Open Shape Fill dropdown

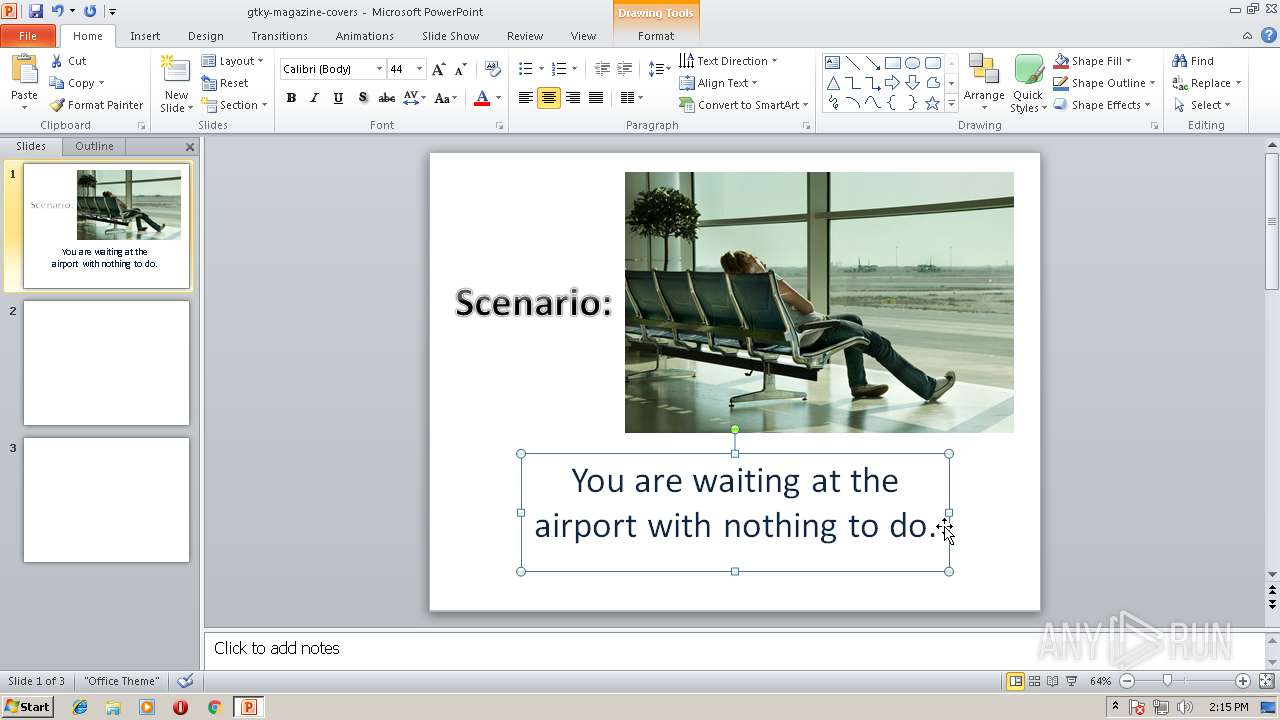coord(1092,61)
